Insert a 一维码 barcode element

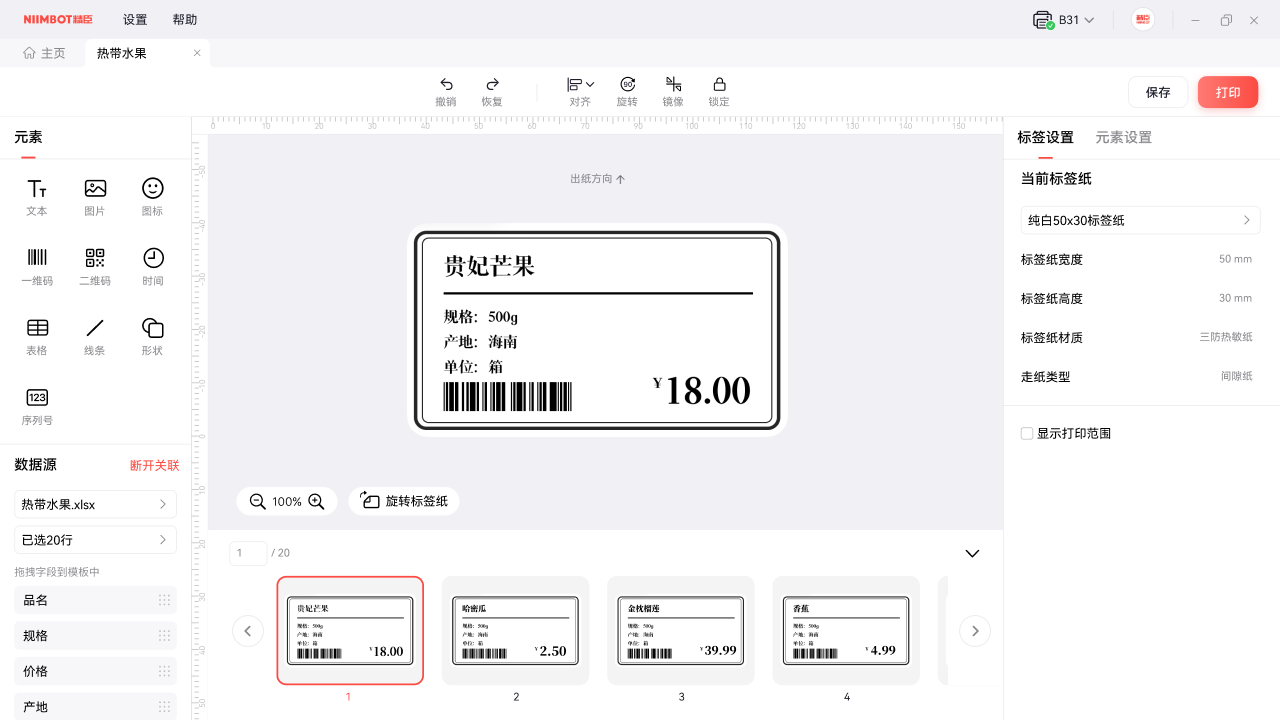point(37,266)
